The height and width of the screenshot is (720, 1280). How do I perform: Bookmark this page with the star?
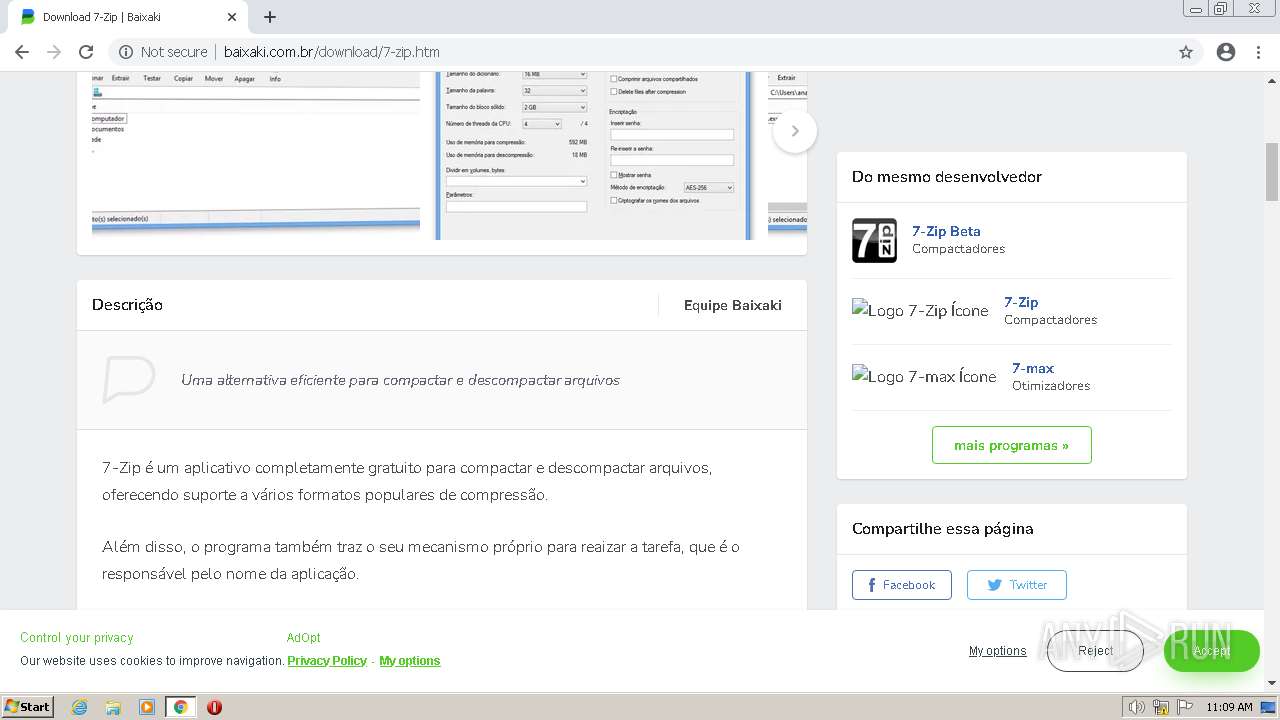coord(1186,52)
